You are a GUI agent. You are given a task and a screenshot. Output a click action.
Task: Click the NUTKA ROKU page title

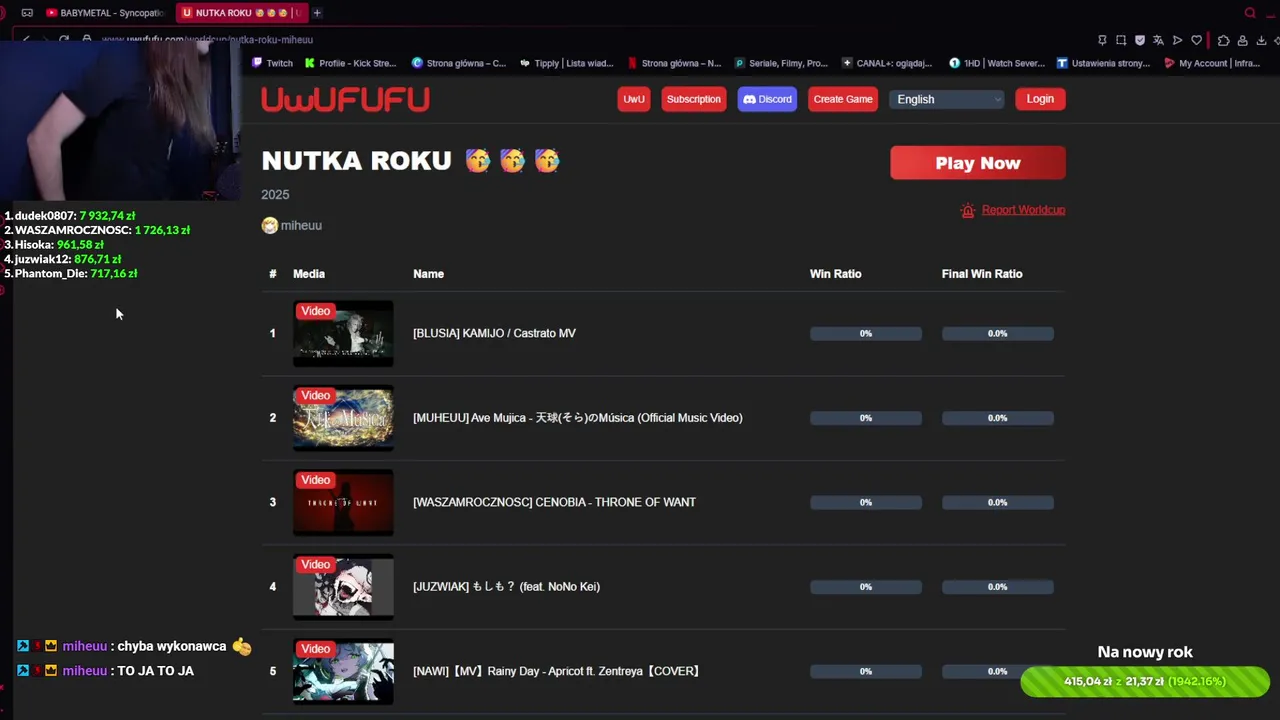[356, 161]
